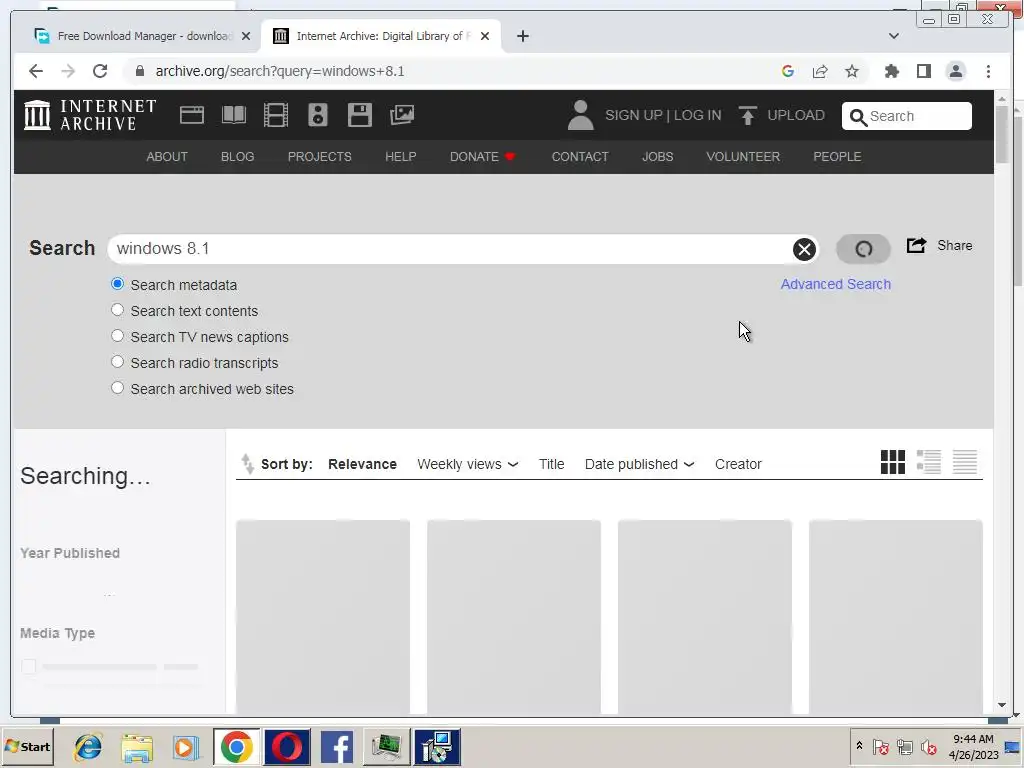This screenshot has height=768, width=1024.
Task: Open a new browser tab
Action: [x=522, y=36]
